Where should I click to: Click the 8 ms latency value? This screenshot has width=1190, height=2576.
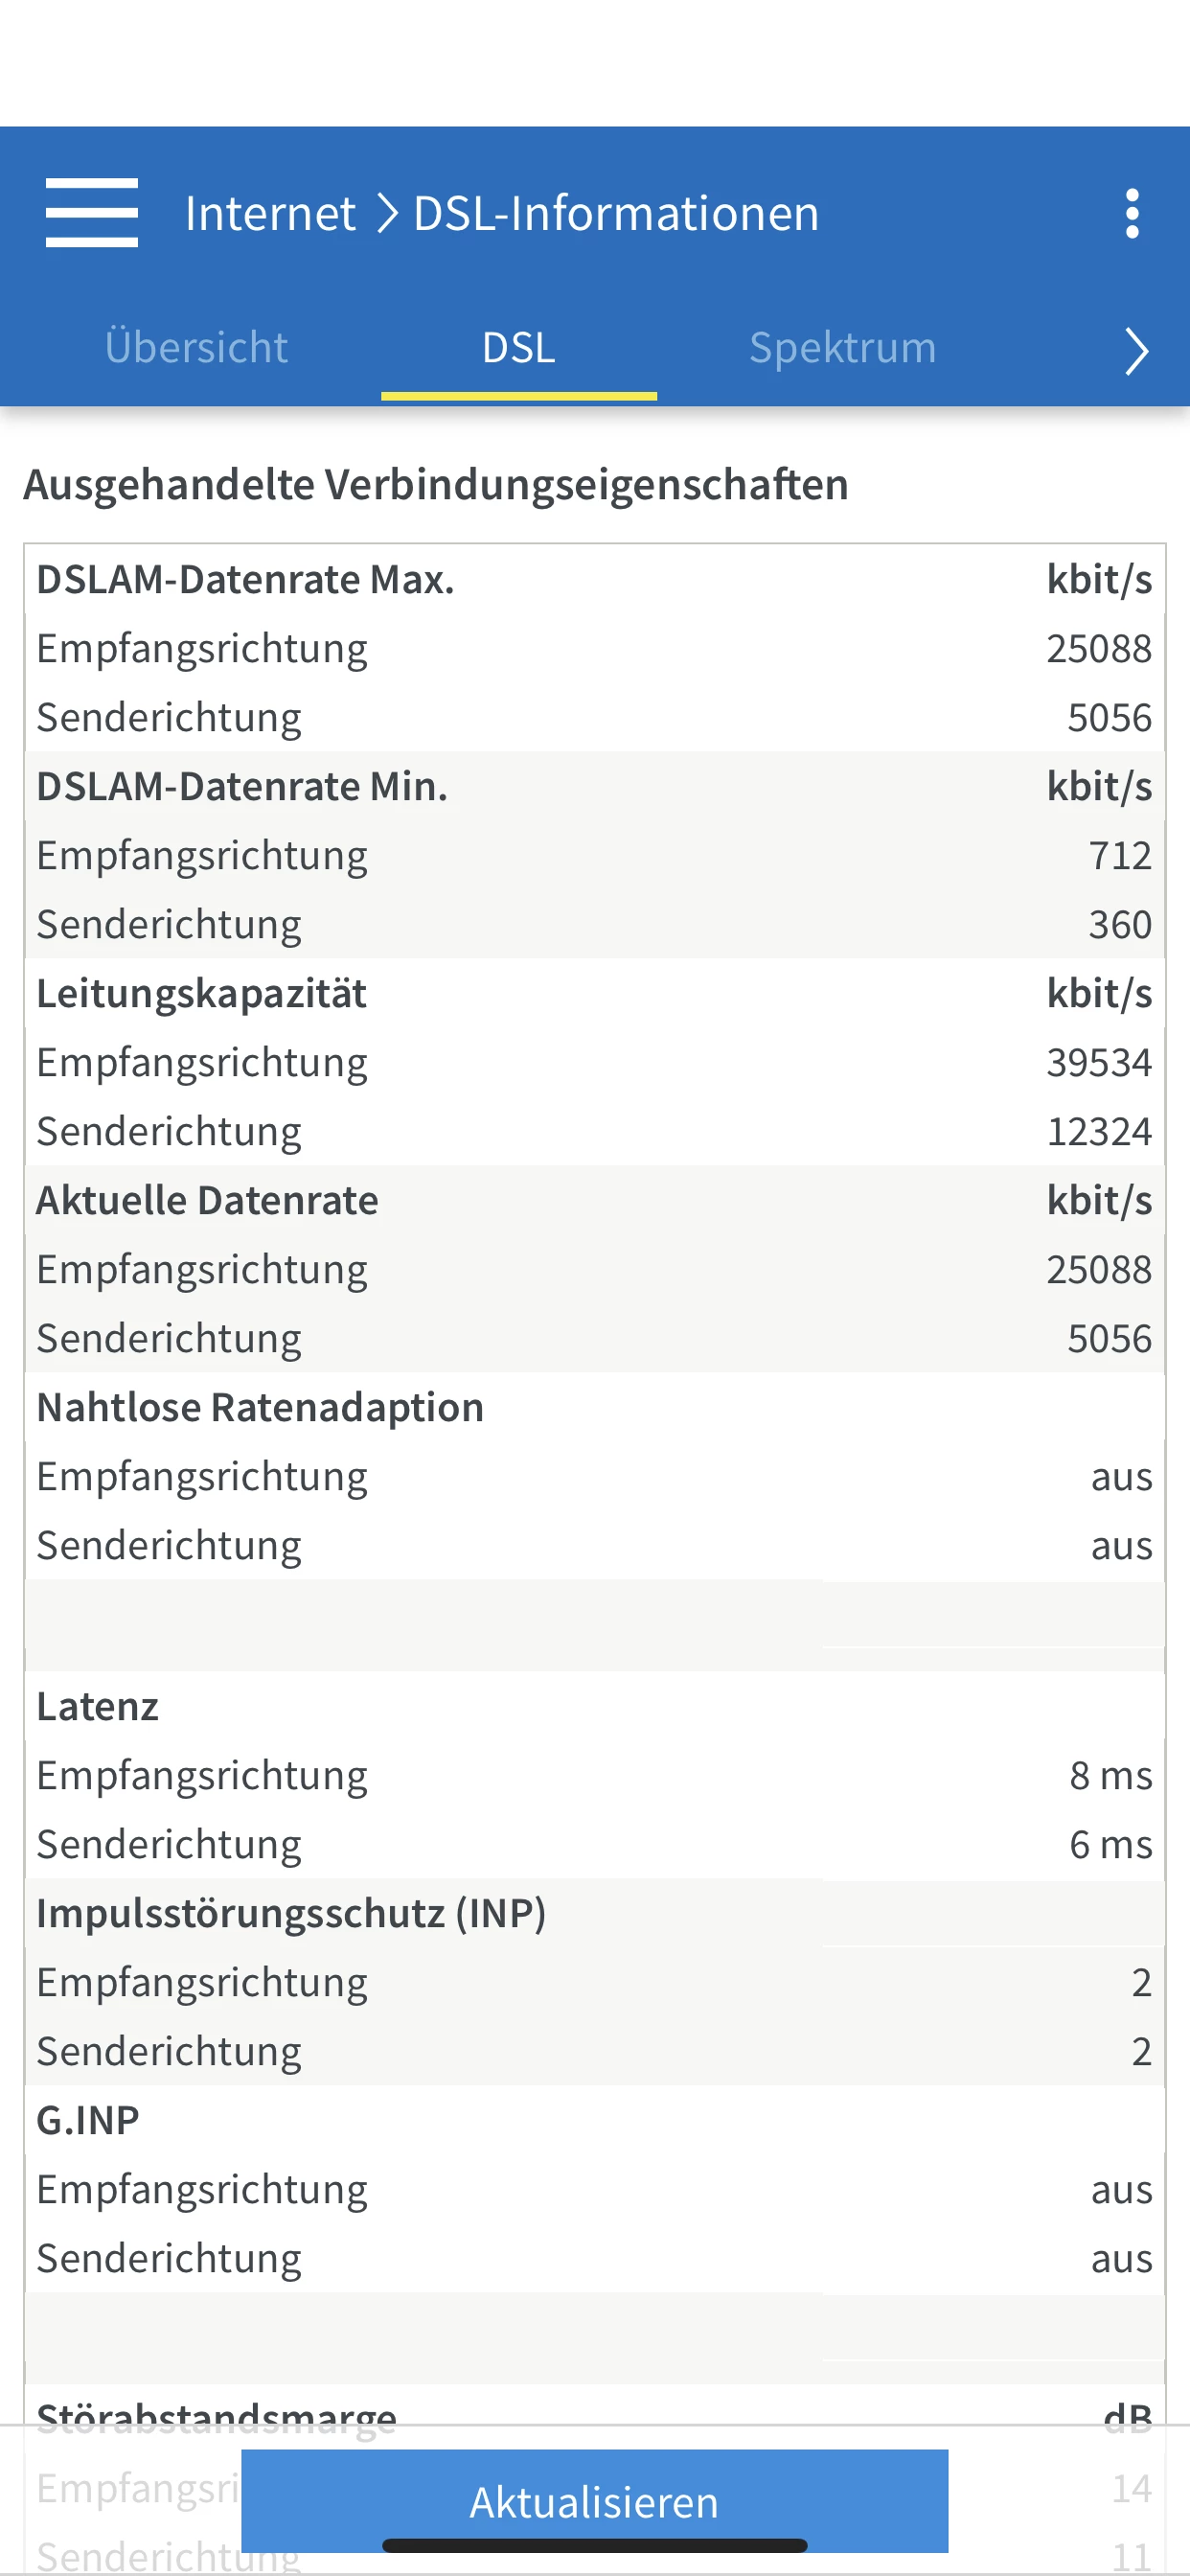[x=1110, y=1776]
